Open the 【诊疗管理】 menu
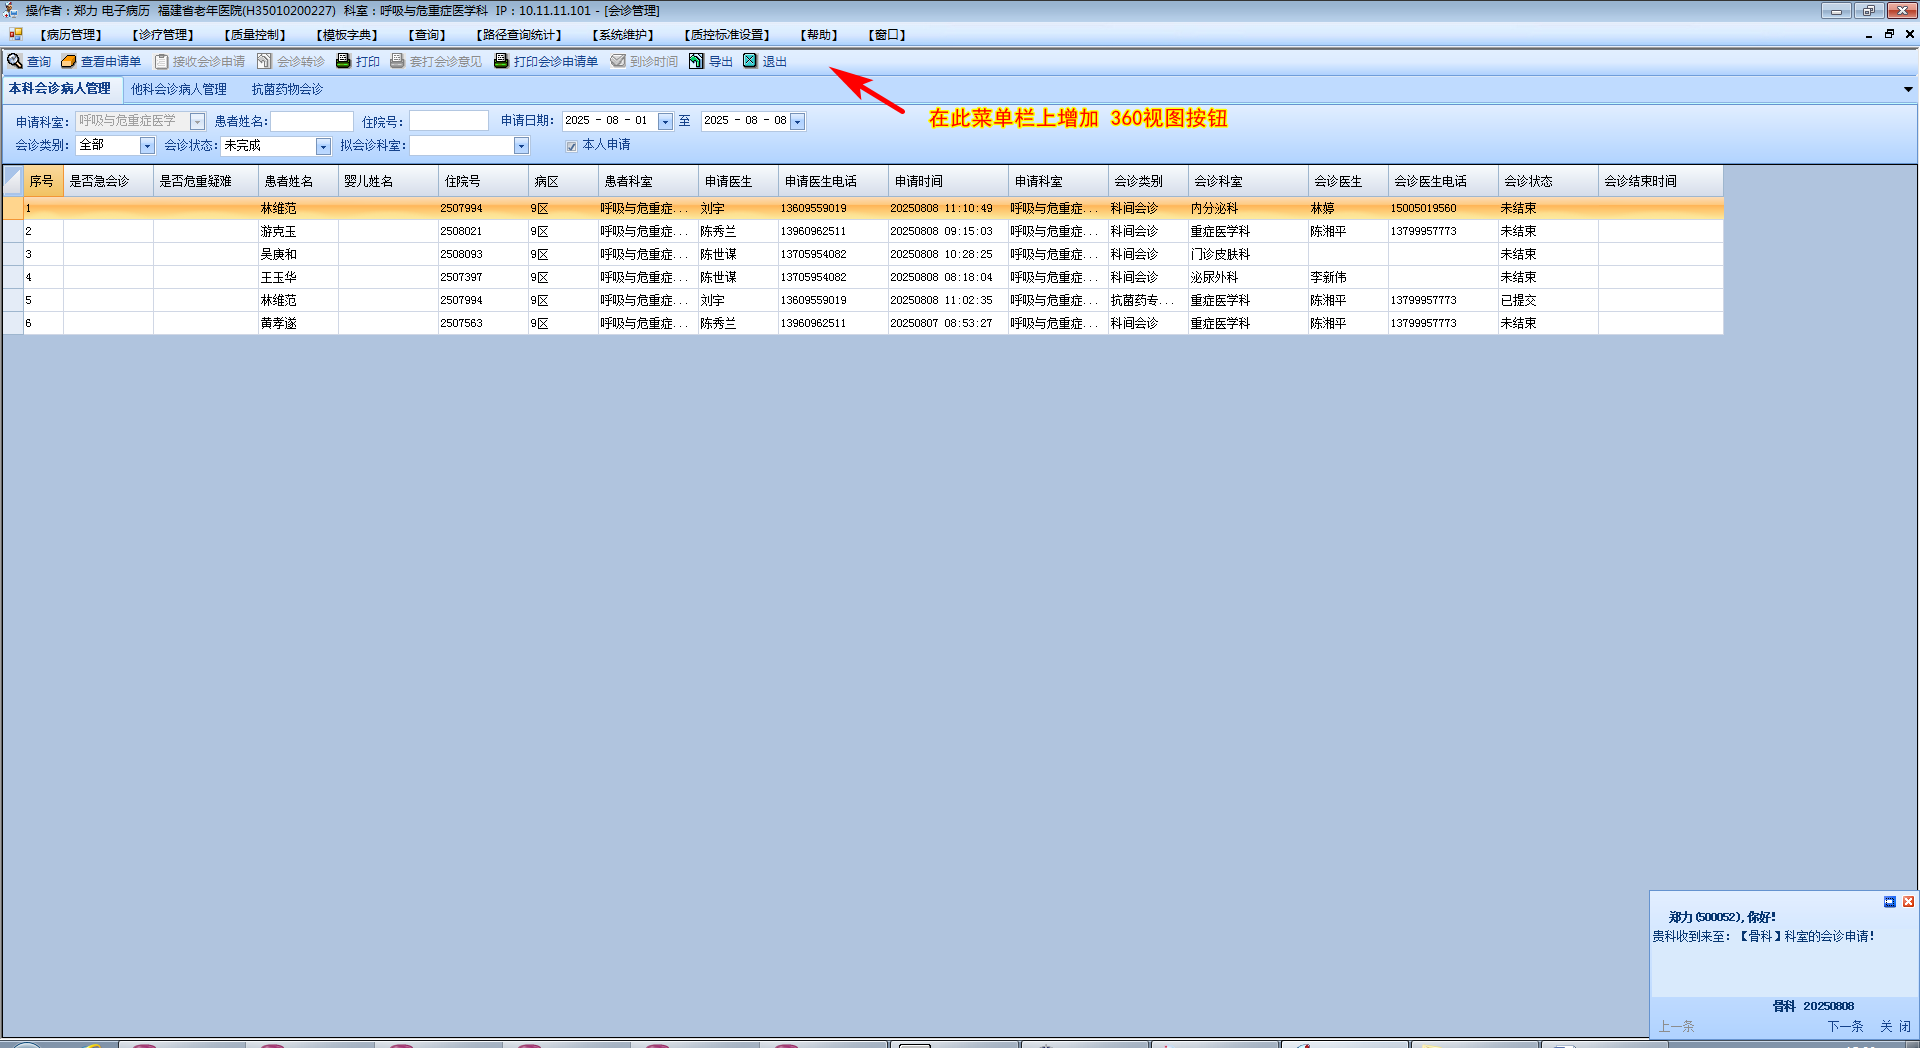This screenshot has height=1048, width=1920. (163, 35)
